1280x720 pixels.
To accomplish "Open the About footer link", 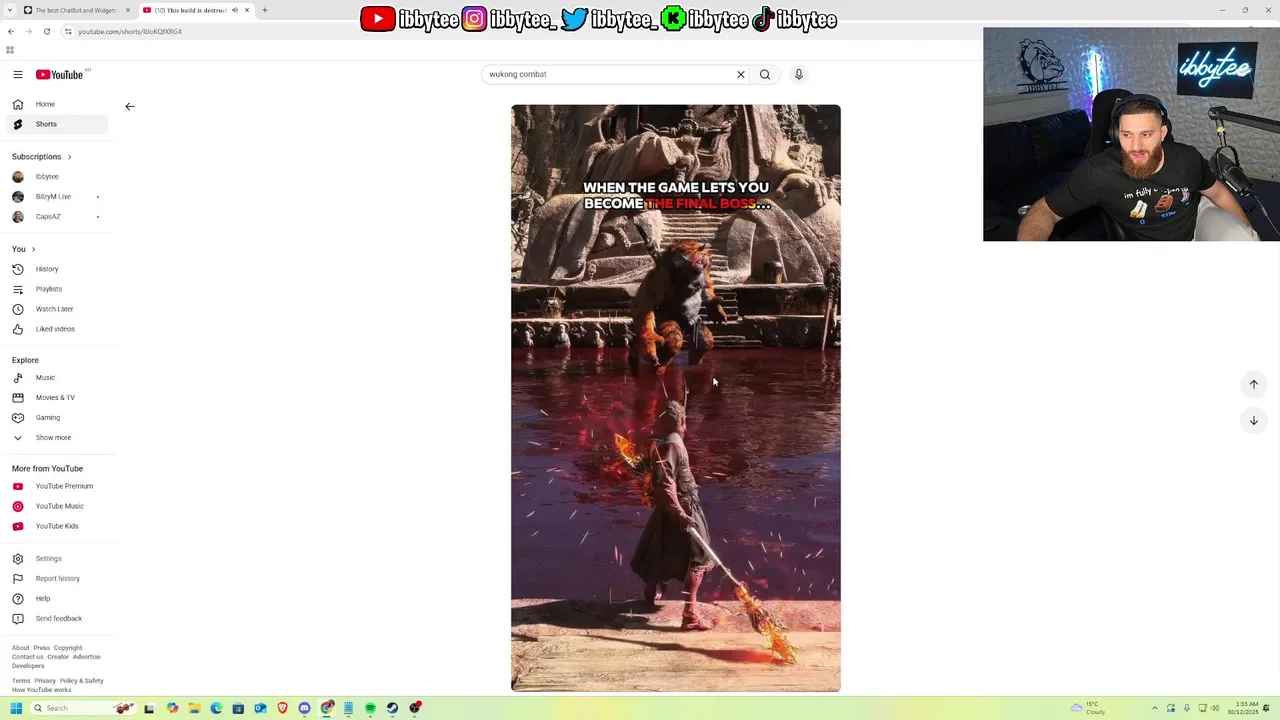I will [20, 648].
